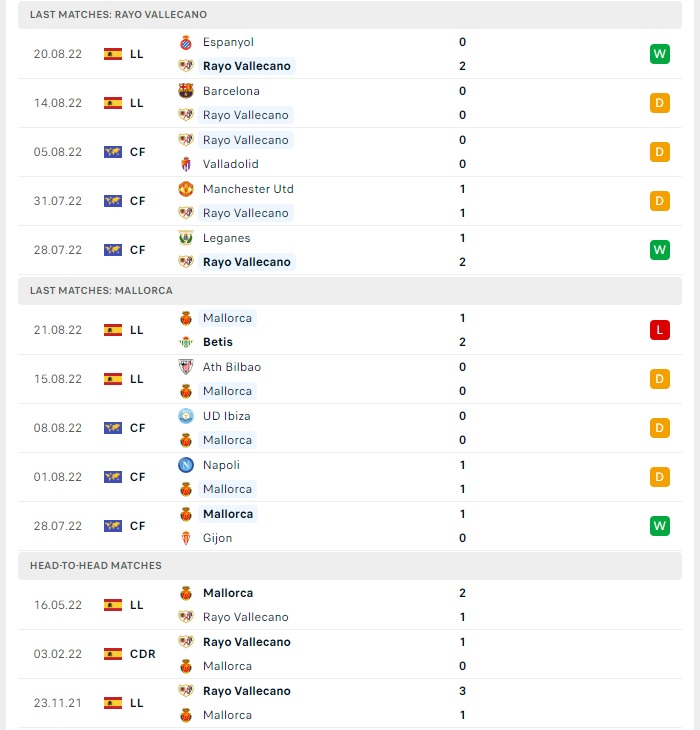
Task: Click the Ath Bilbao crest icon
Action: (x=186, y=367)
